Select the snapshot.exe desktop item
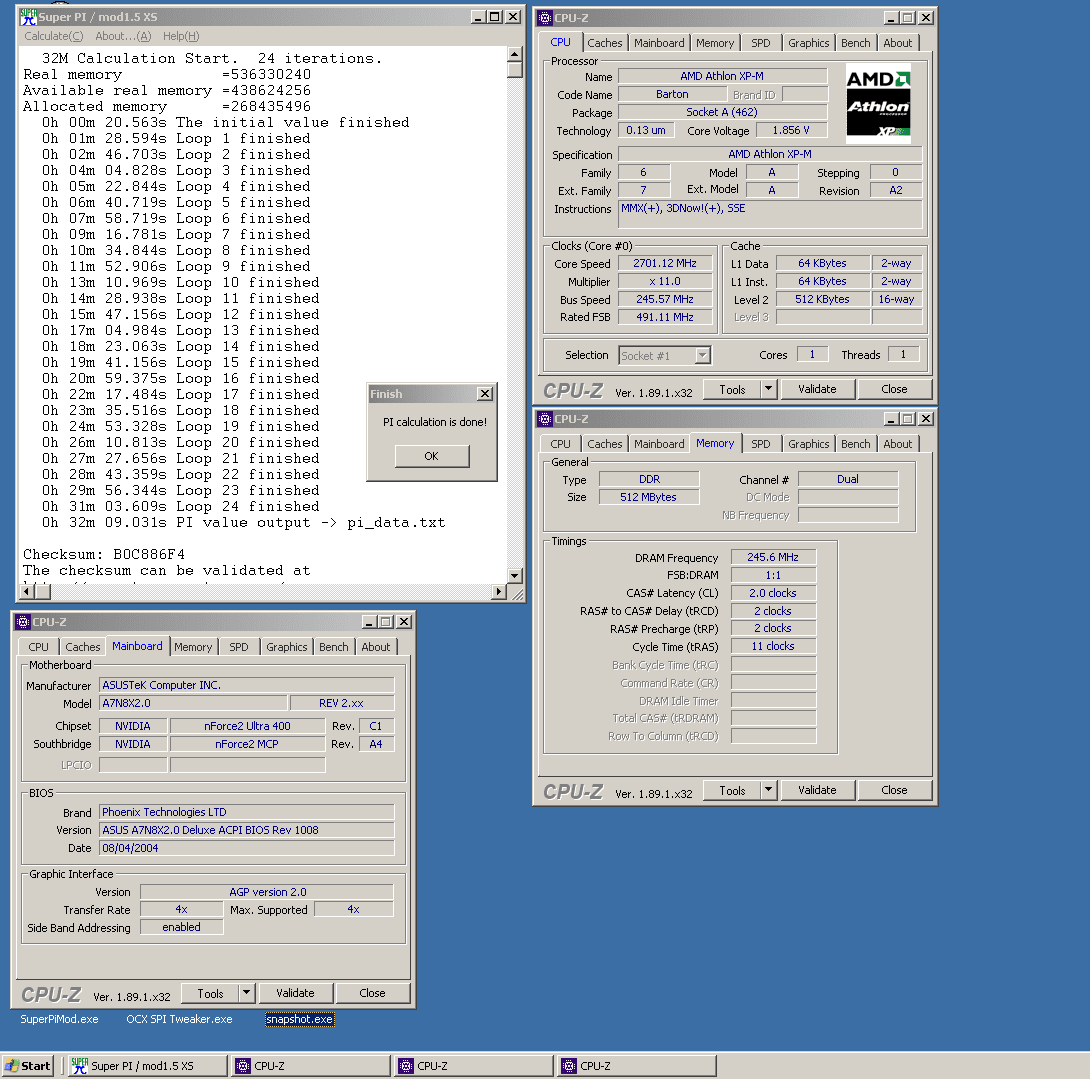 tap(300, 1020)
